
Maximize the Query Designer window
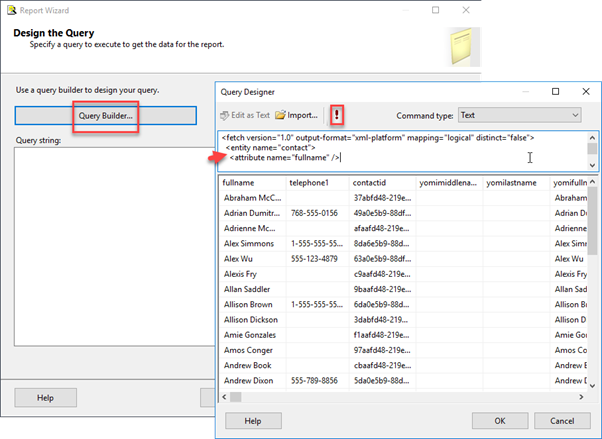point(555,91)
